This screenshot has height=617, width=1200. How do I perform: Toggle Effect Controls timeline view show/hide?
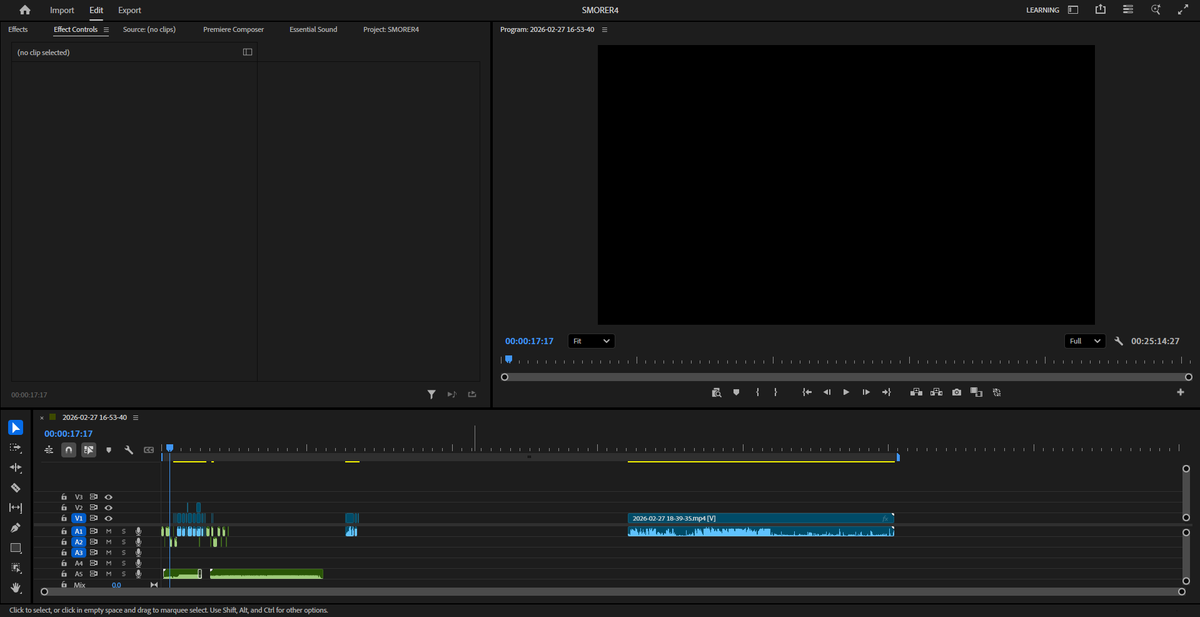click(x=248, y=52)
